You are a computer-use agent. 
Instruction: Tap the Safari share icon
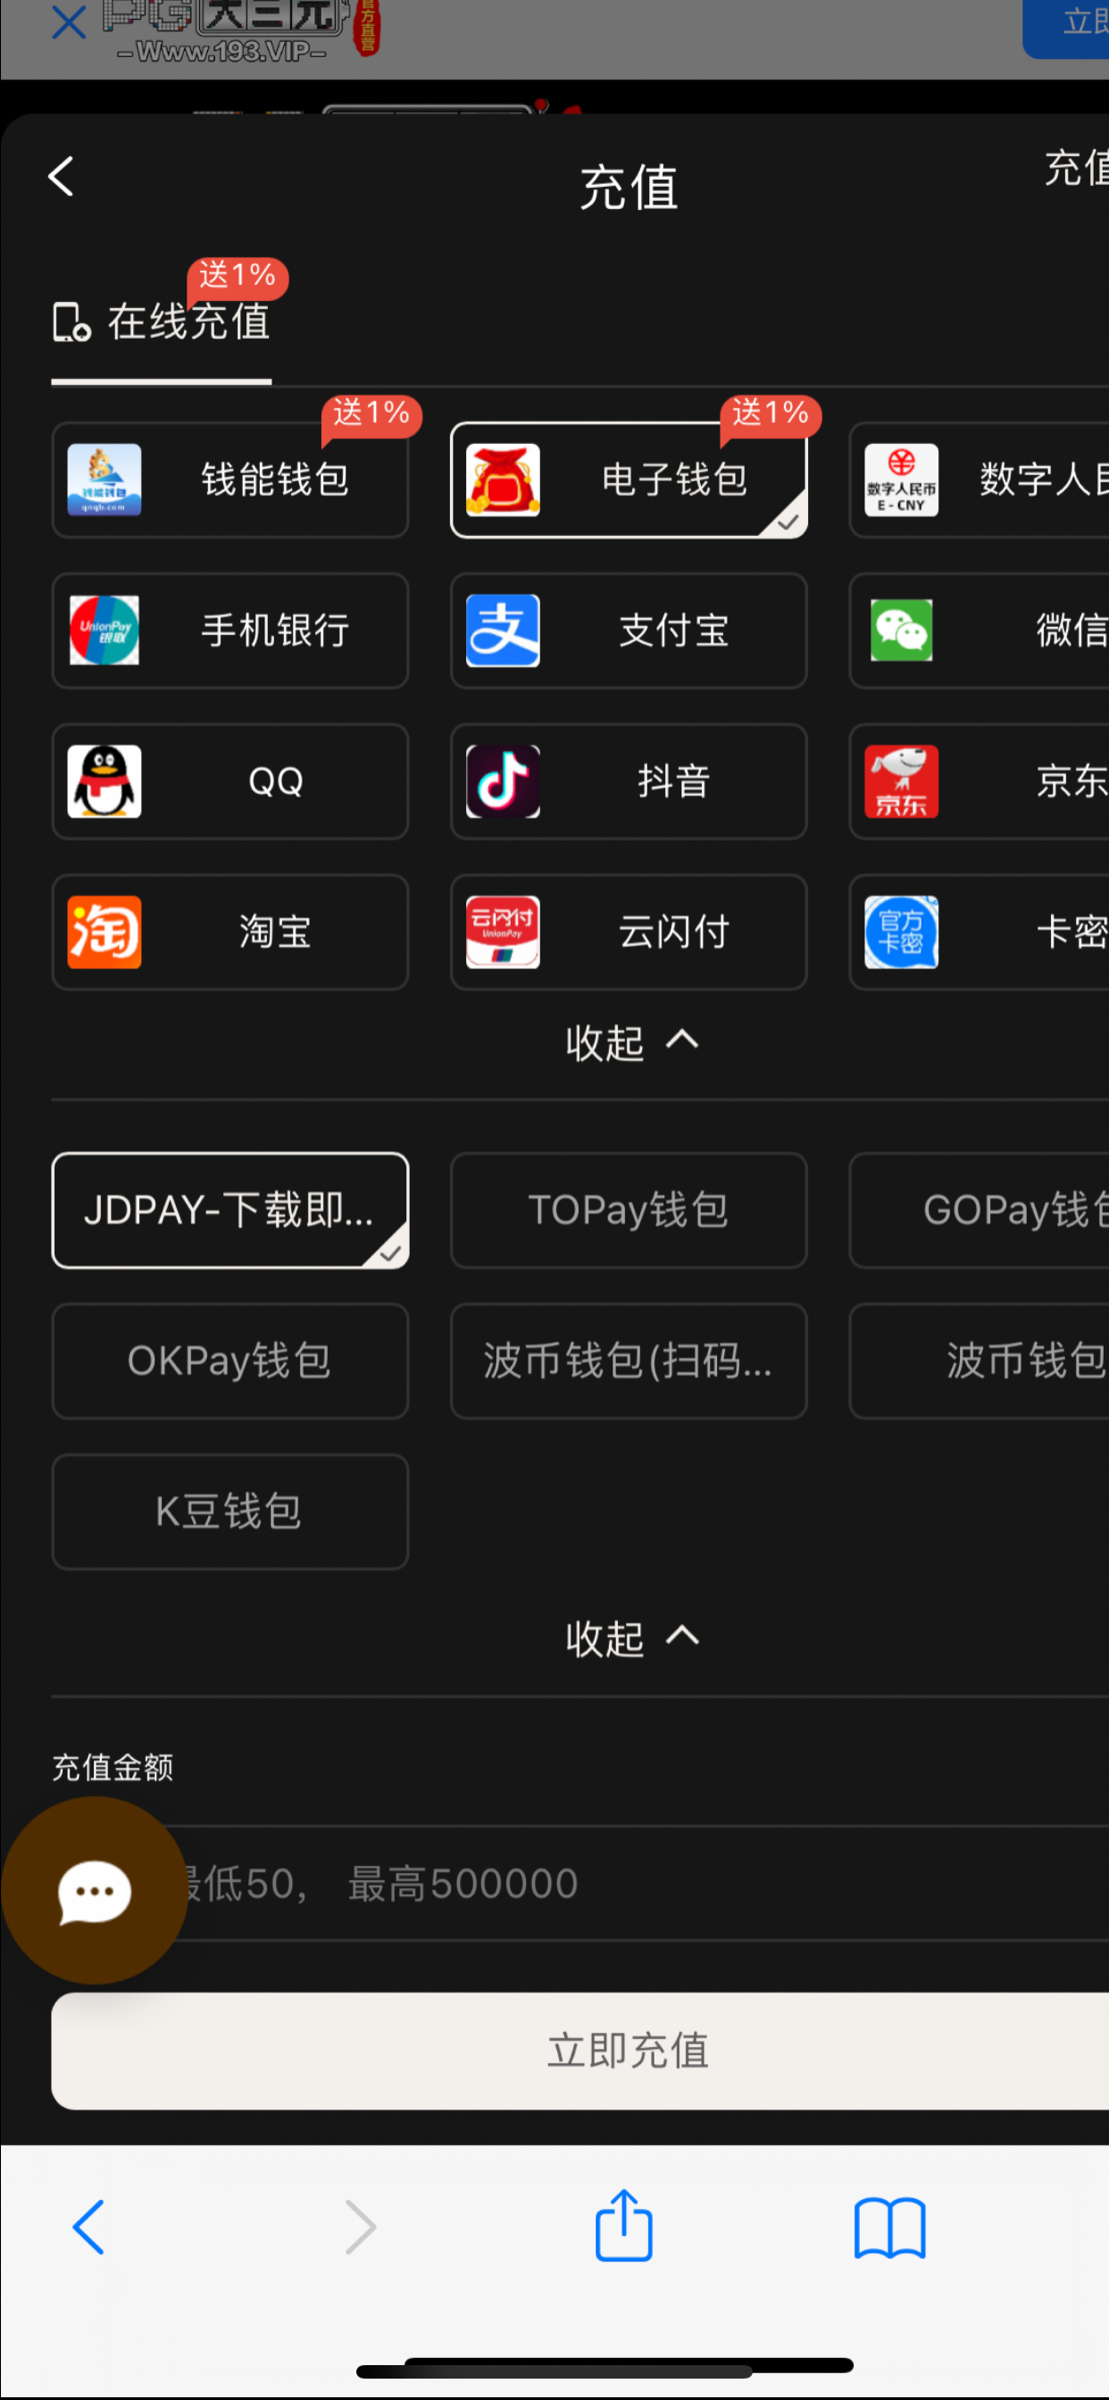[x=624, y=2226]
